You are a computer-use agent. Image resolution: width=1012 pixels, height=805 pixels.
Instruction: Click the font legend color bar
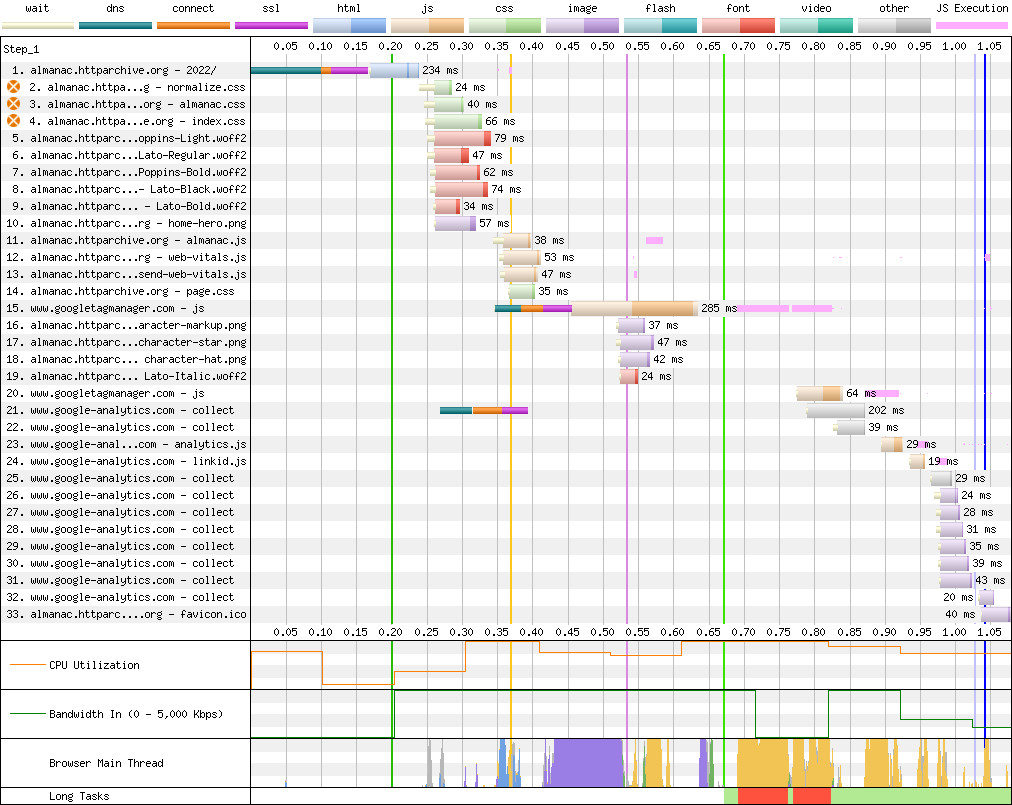click(738, 24)
